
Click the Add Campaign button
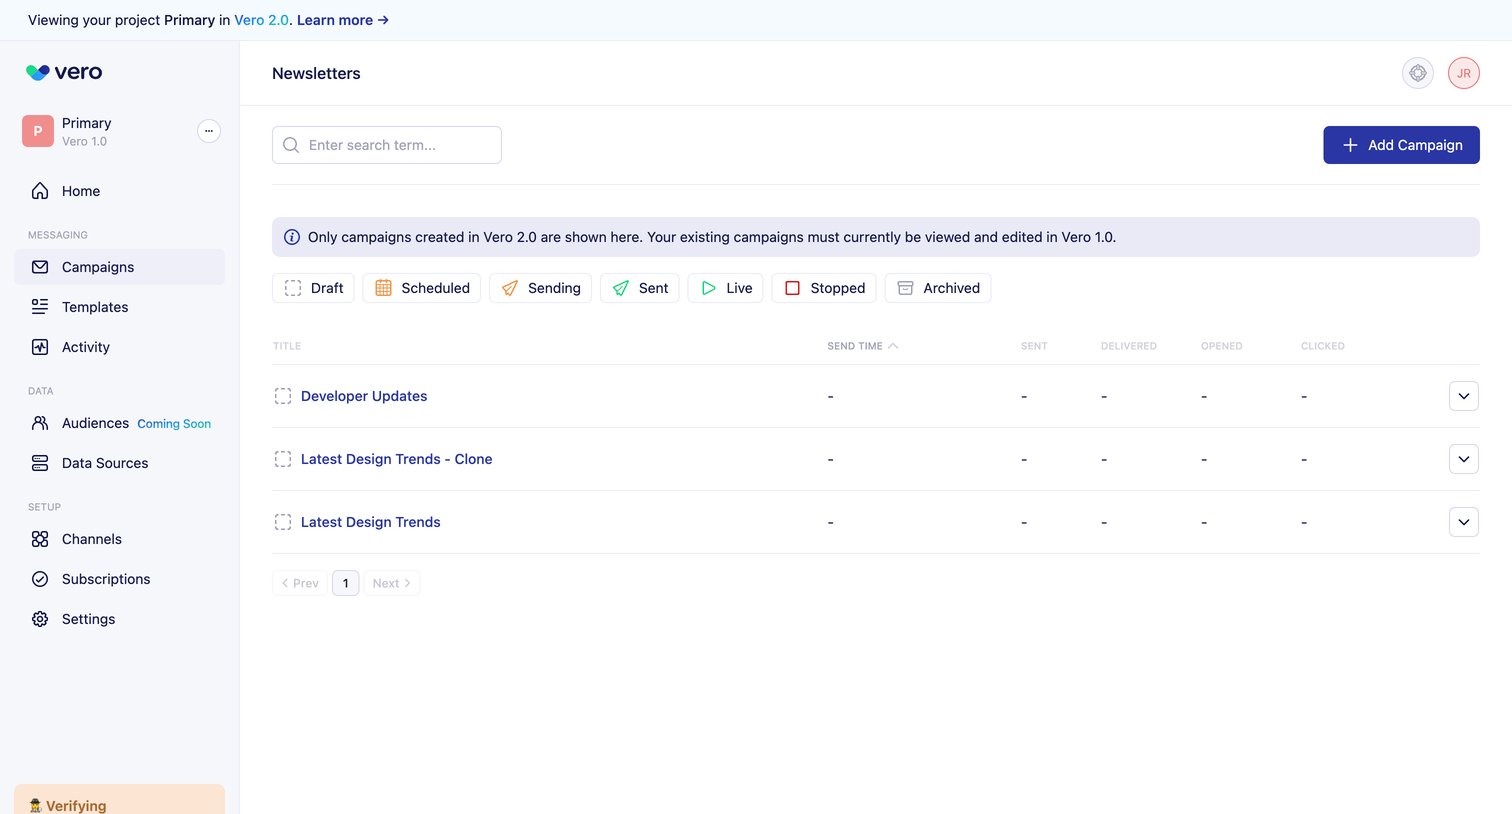1401,145
